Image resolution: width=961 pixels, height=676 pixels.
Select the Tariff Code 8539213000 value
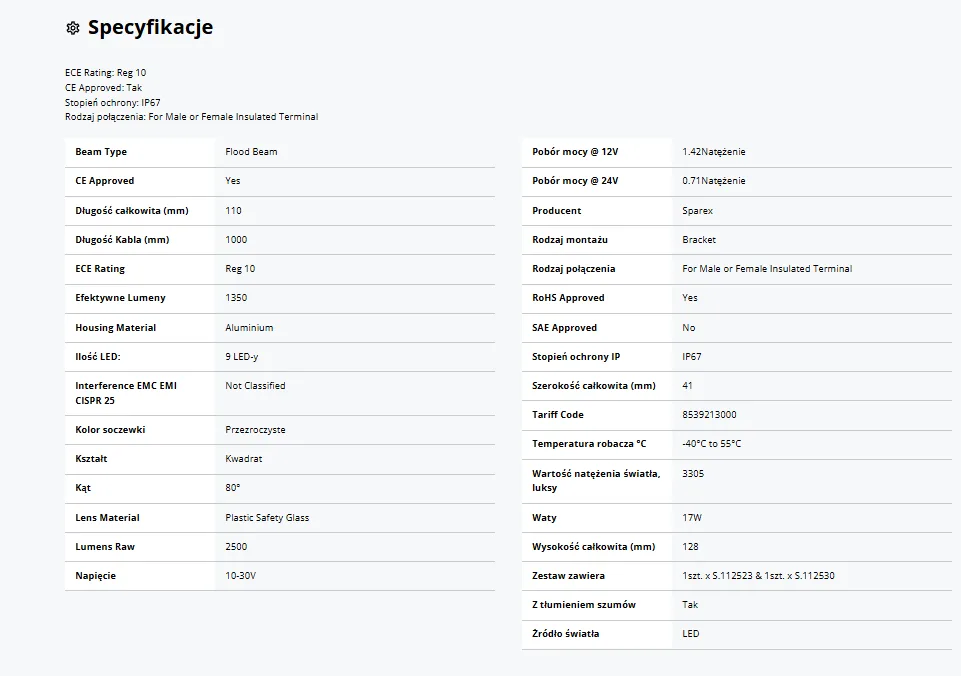pyautogui.click(x=709, y=415)
